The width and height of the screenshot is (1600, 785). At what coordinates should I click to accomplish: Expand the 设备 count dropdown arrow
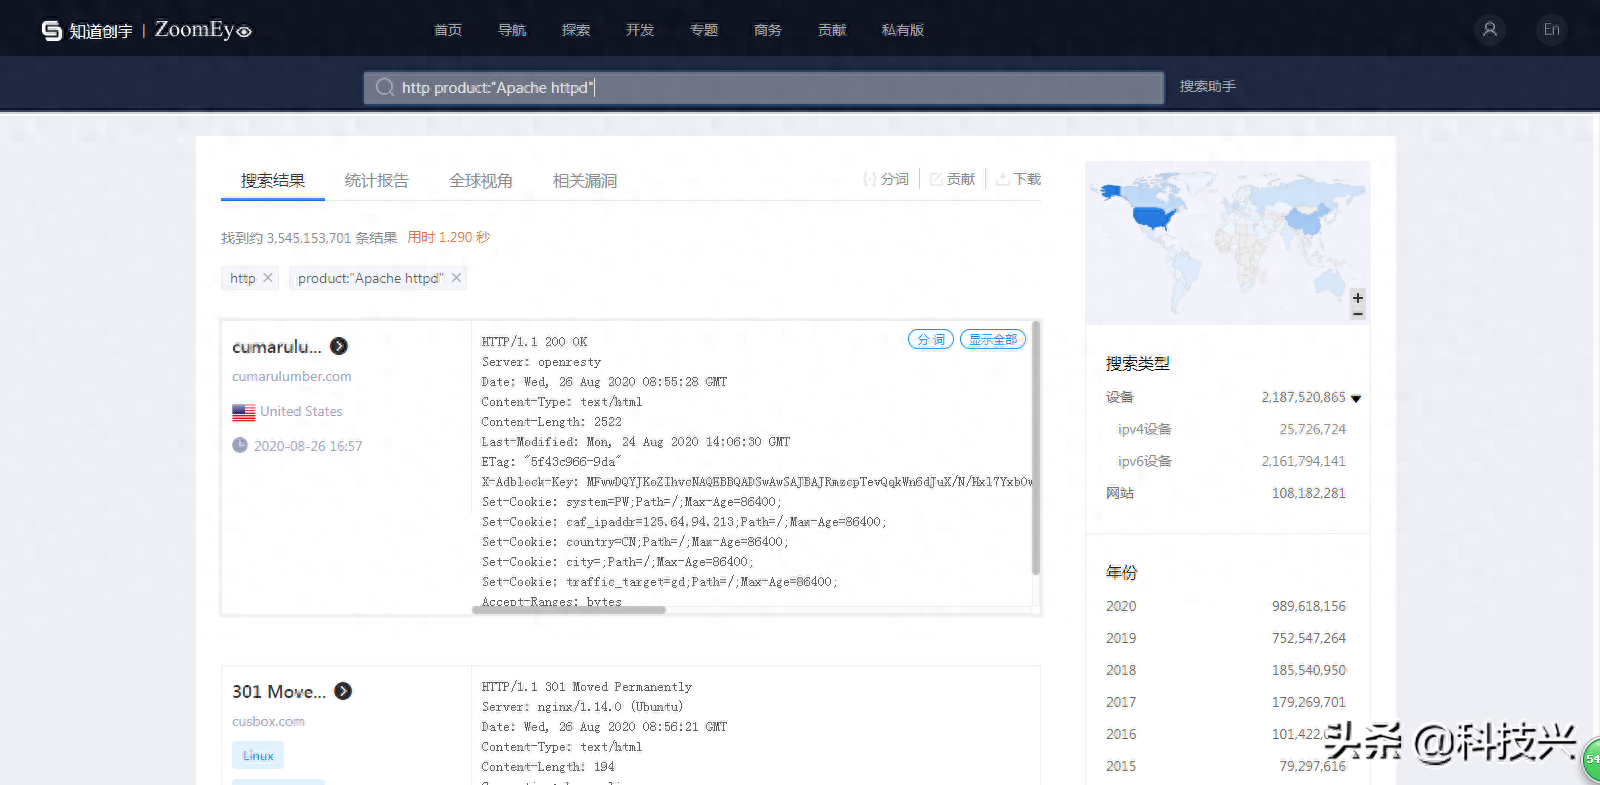tap(1356, 398)
